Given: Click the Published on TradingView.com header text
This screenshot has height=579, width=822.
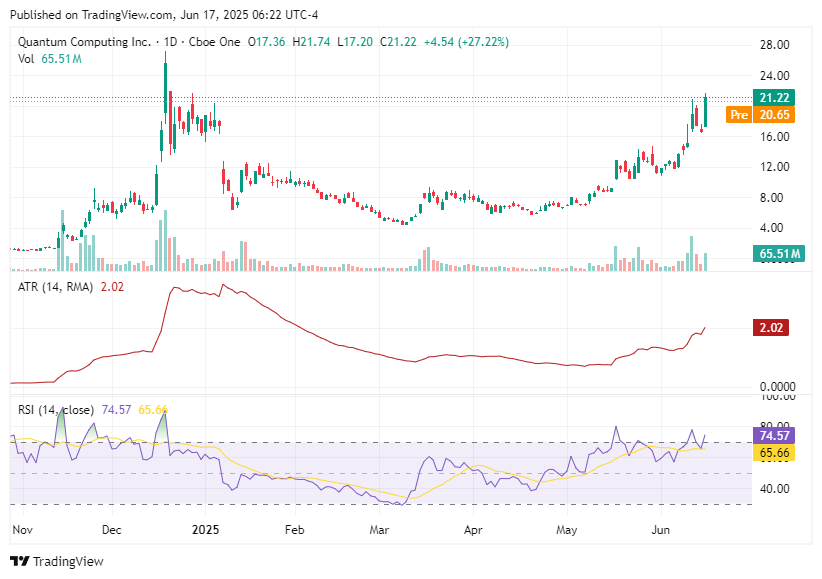Looking at the screenshot, I should (164, 15).
